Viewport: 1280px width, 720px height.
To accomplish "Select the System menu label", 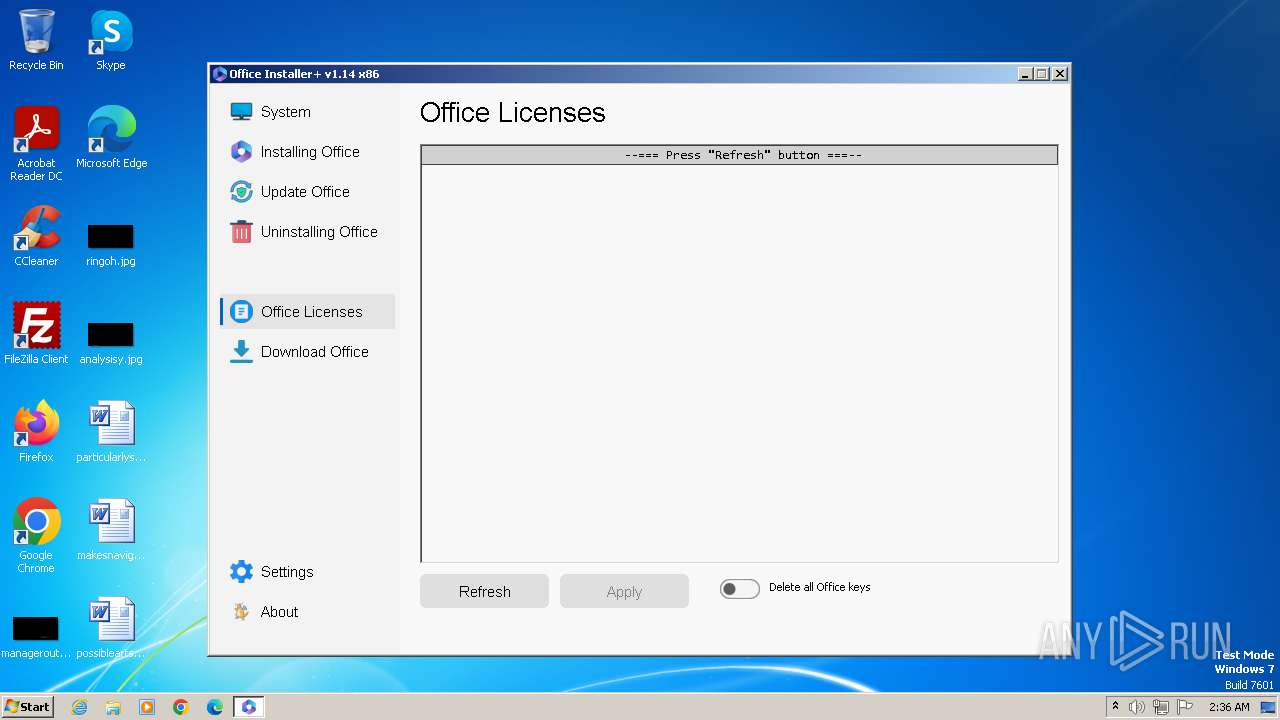I will tap(286, 112).
